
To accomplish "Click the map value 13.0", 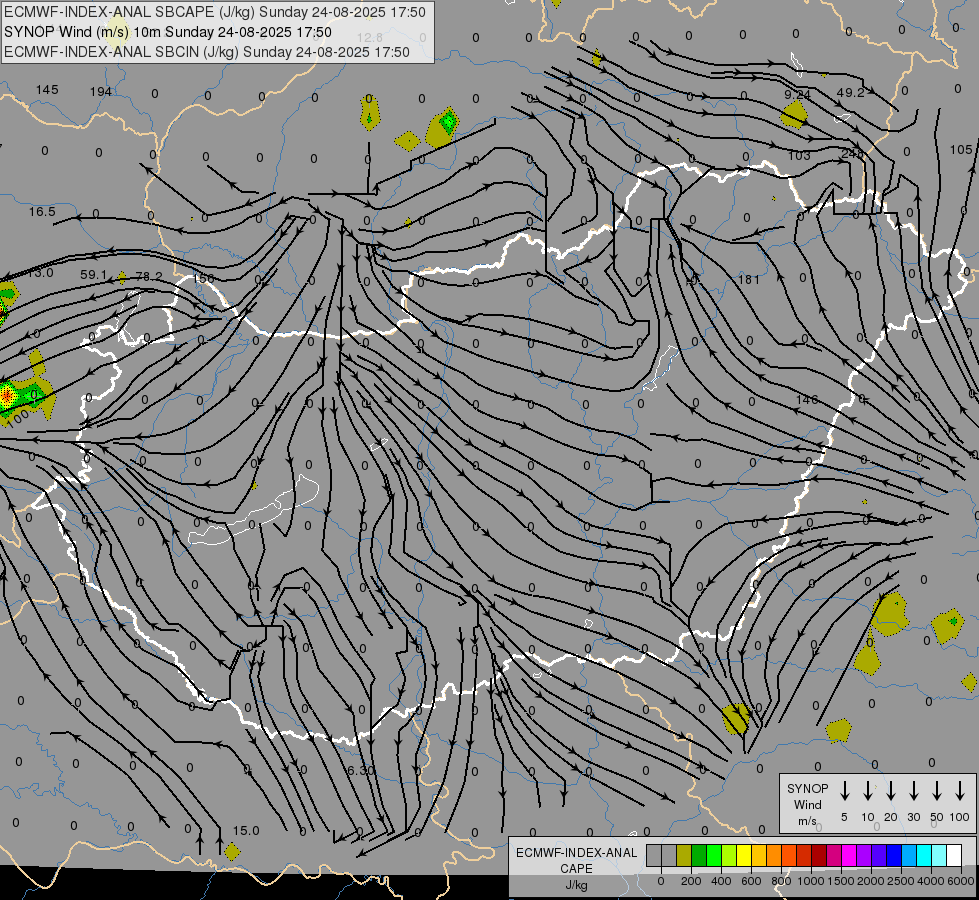I will (x=41, y=273).
